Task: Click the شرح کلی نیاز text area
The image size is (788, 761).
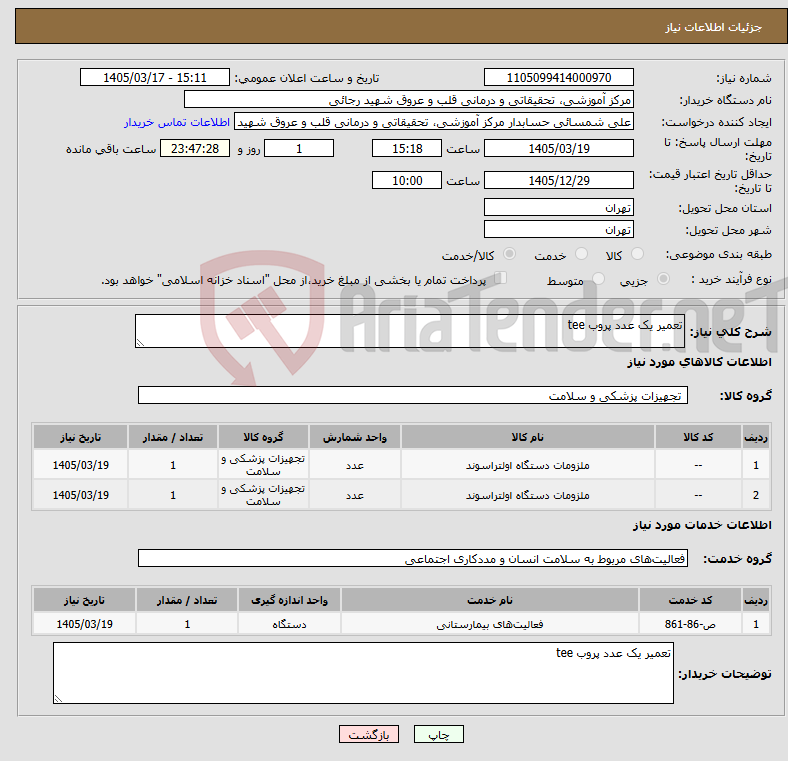Action: click(x=410, y=331)
